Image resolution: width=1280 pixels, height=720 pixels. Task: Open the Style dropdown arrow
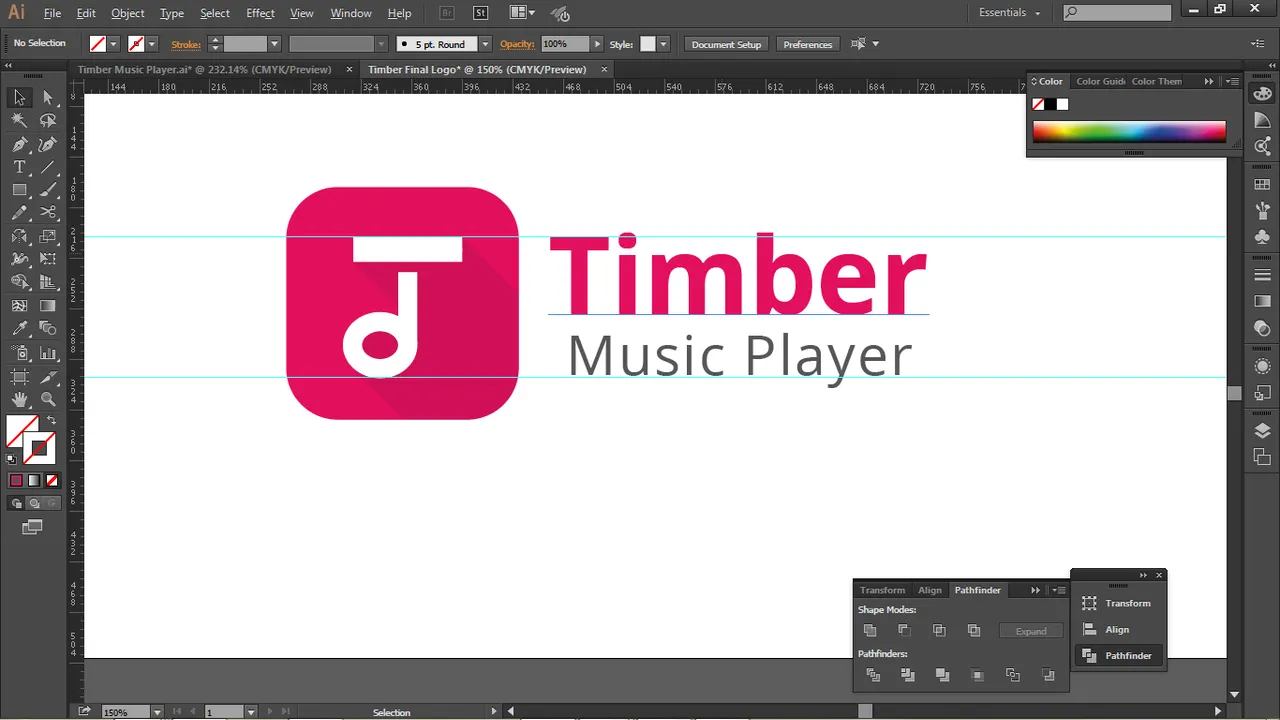pyautogui.click(x=663, y=44)
